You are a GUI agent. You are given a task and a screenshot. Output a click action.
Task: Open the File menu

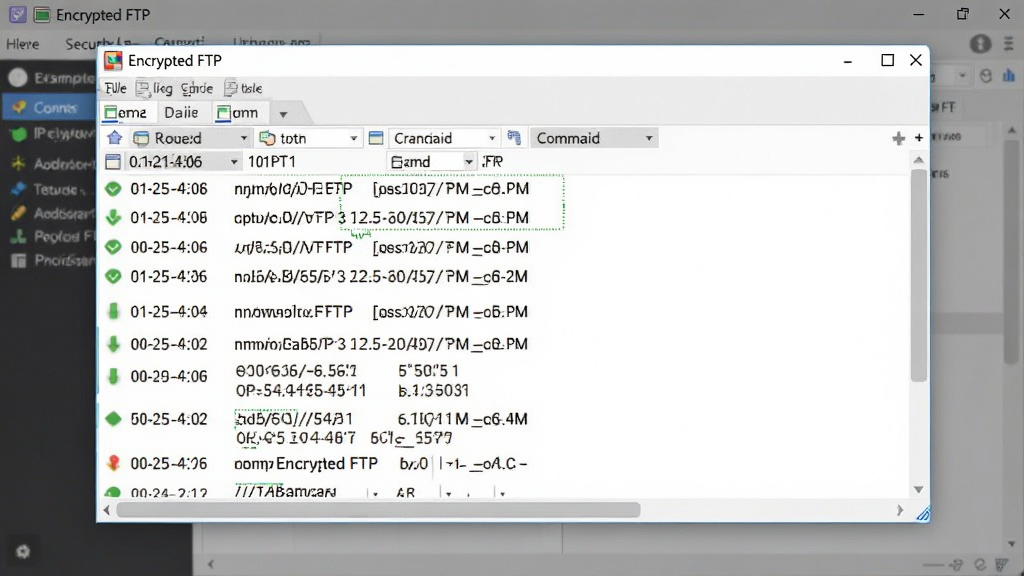click(x=116, y=88)
